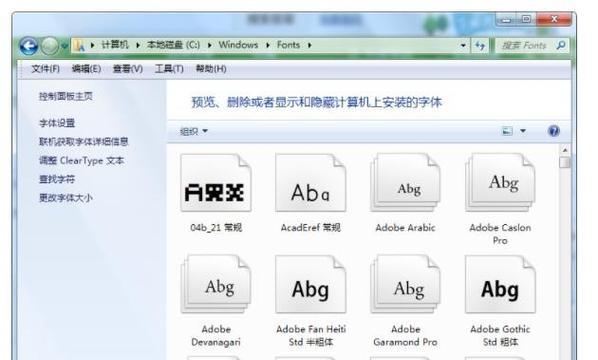Maximize the Fonts window

526,19
